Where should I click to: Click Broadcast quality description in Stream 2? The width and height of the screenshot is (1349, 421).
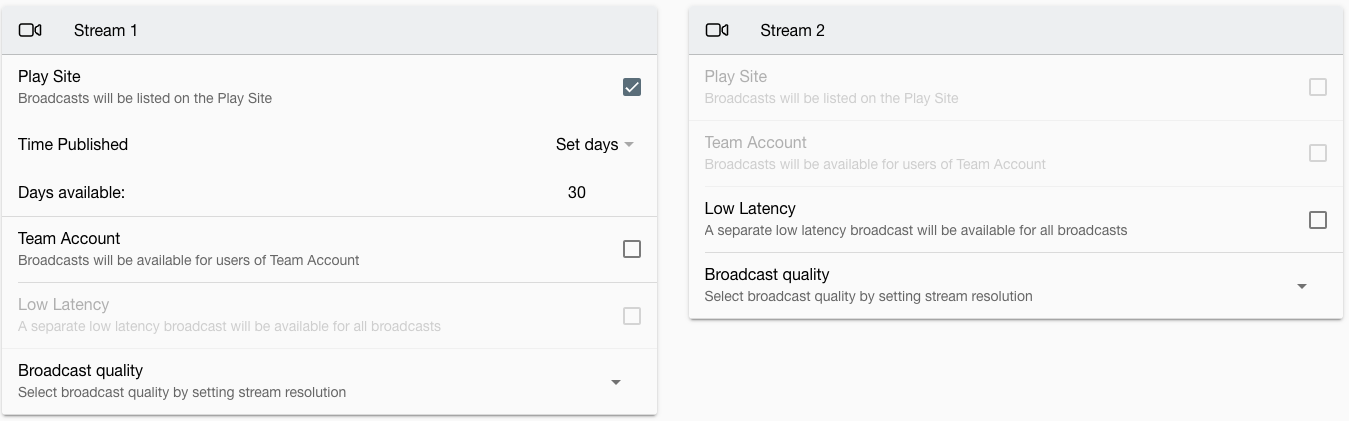pos(868,296)
